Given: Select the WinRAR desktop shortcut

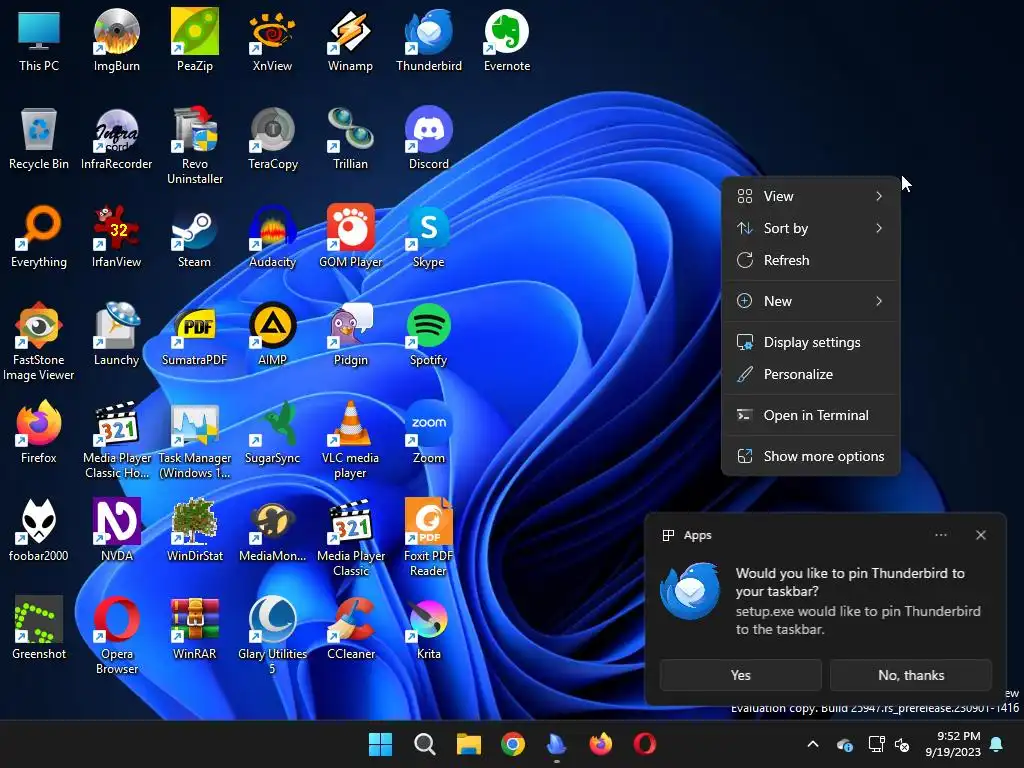Looking at the screenshot, I should click(195, 628).
